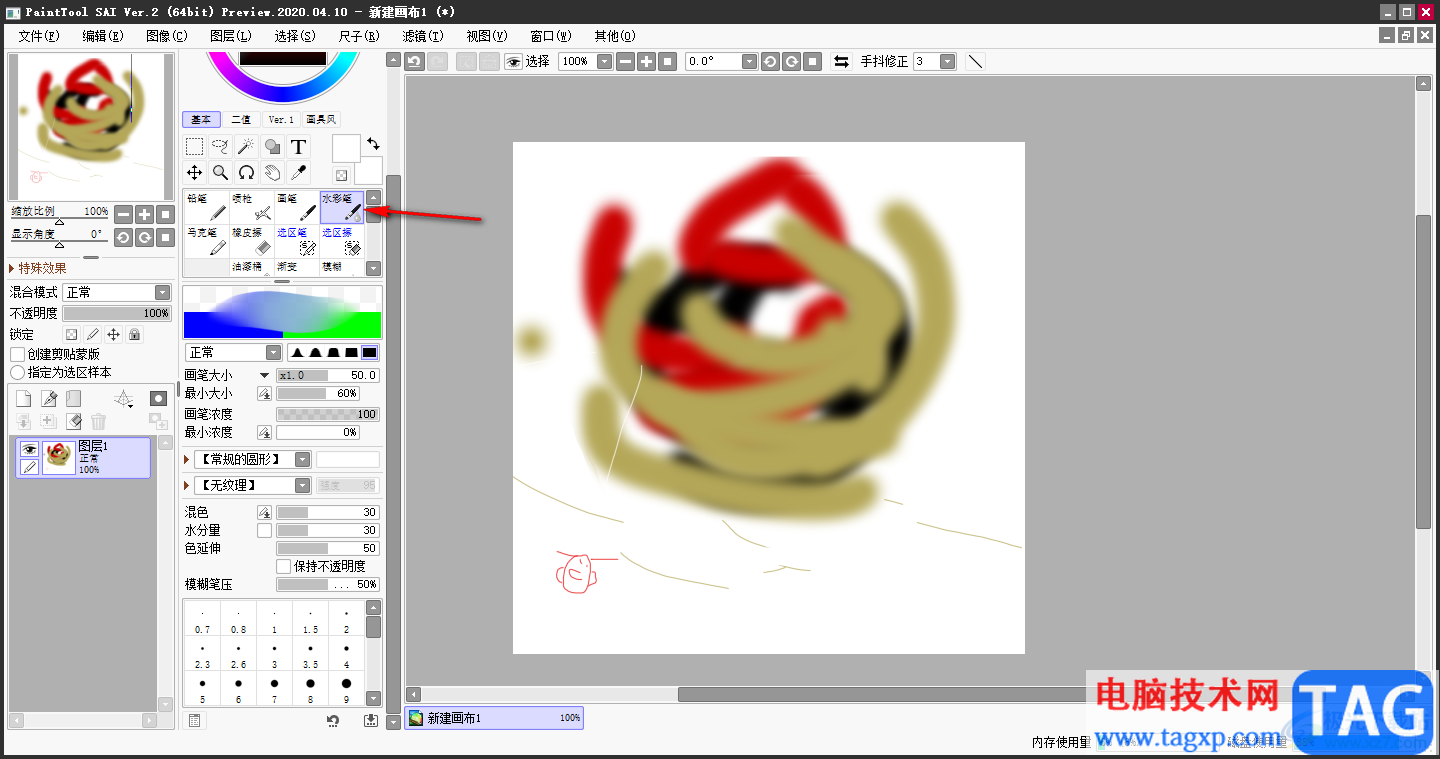Select the shape tool
Screen dimensions: 1440x759
(272, 147)
